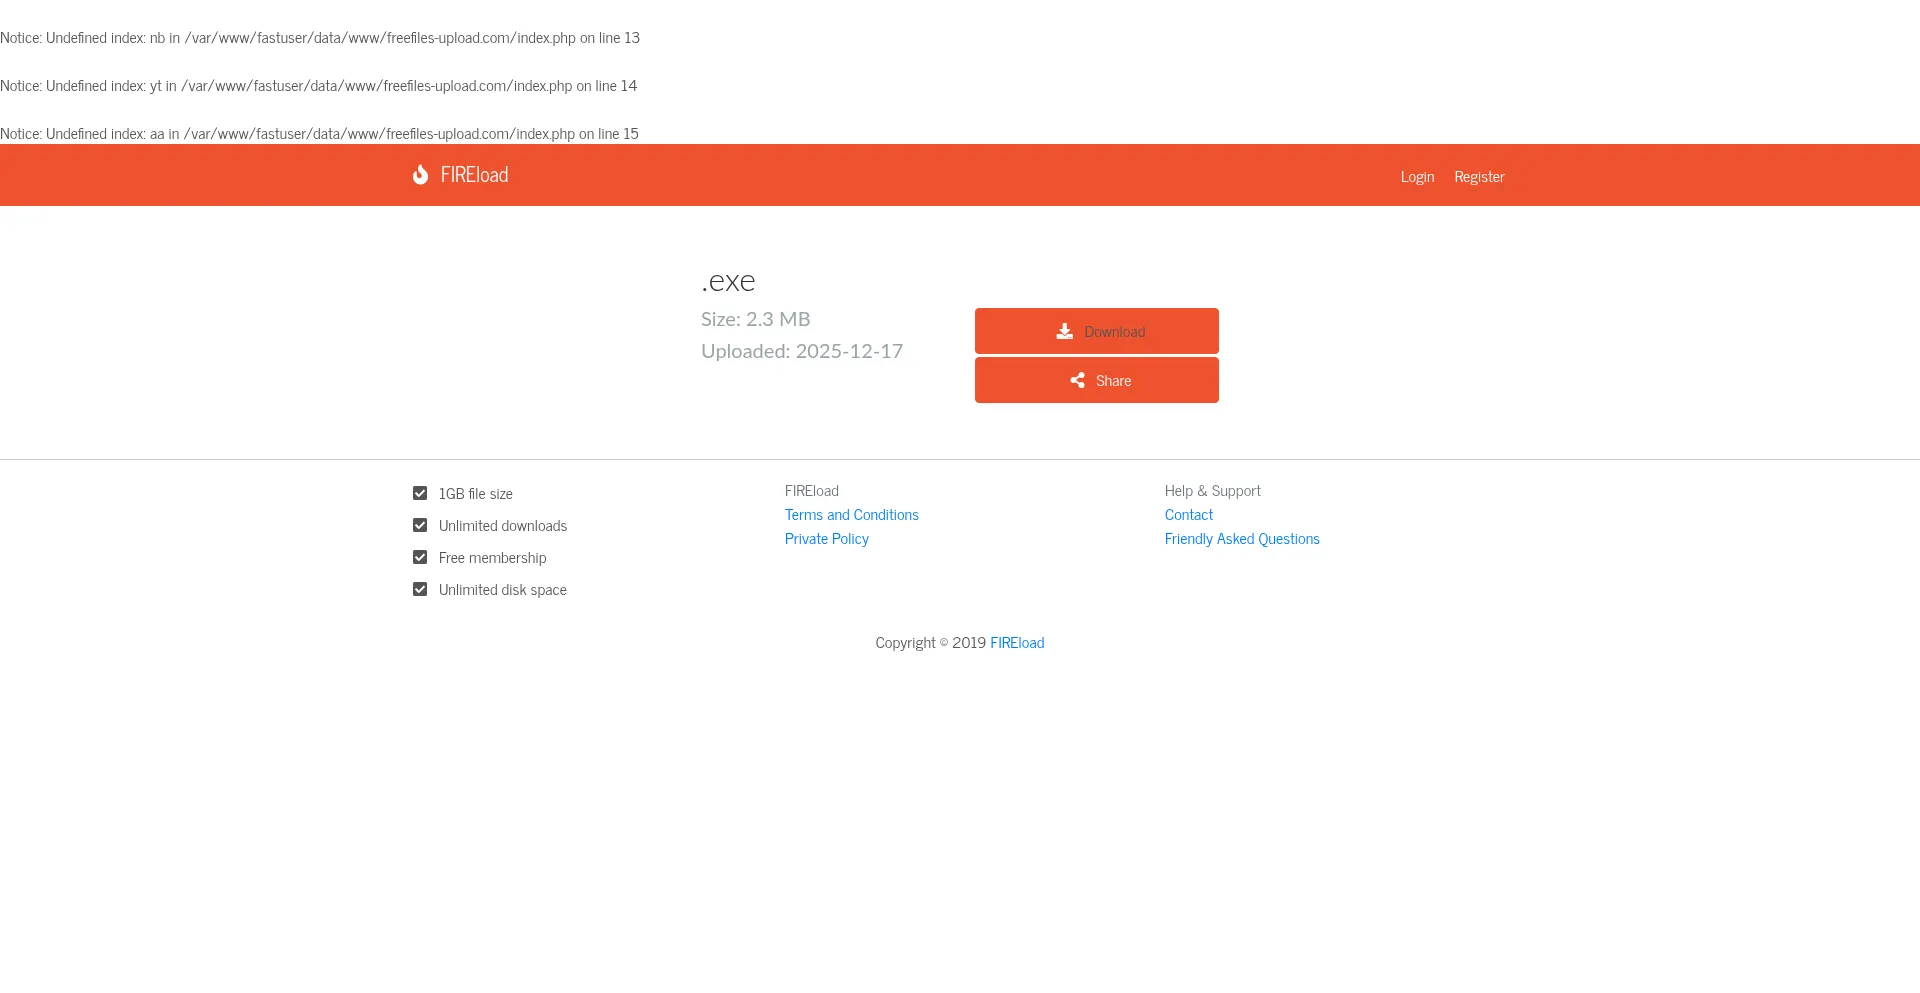Click the share network icon on Share button
This screenshot has width=1920, height=993.
click(x=1078, y=380)
